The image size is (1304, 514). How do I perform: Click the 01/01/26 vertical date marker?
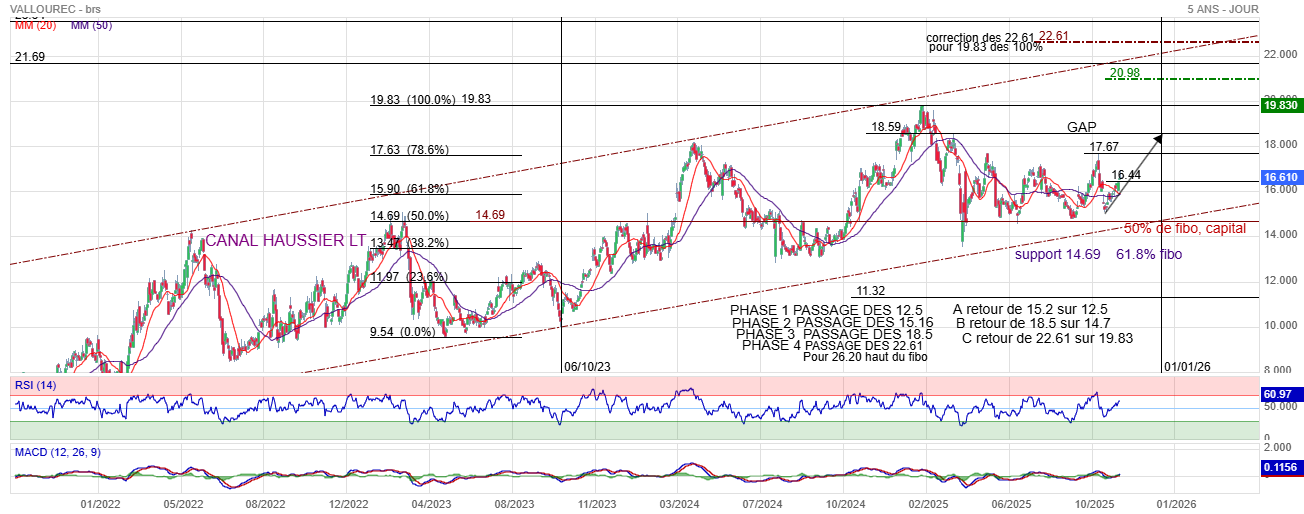(x=1186, y=367)
